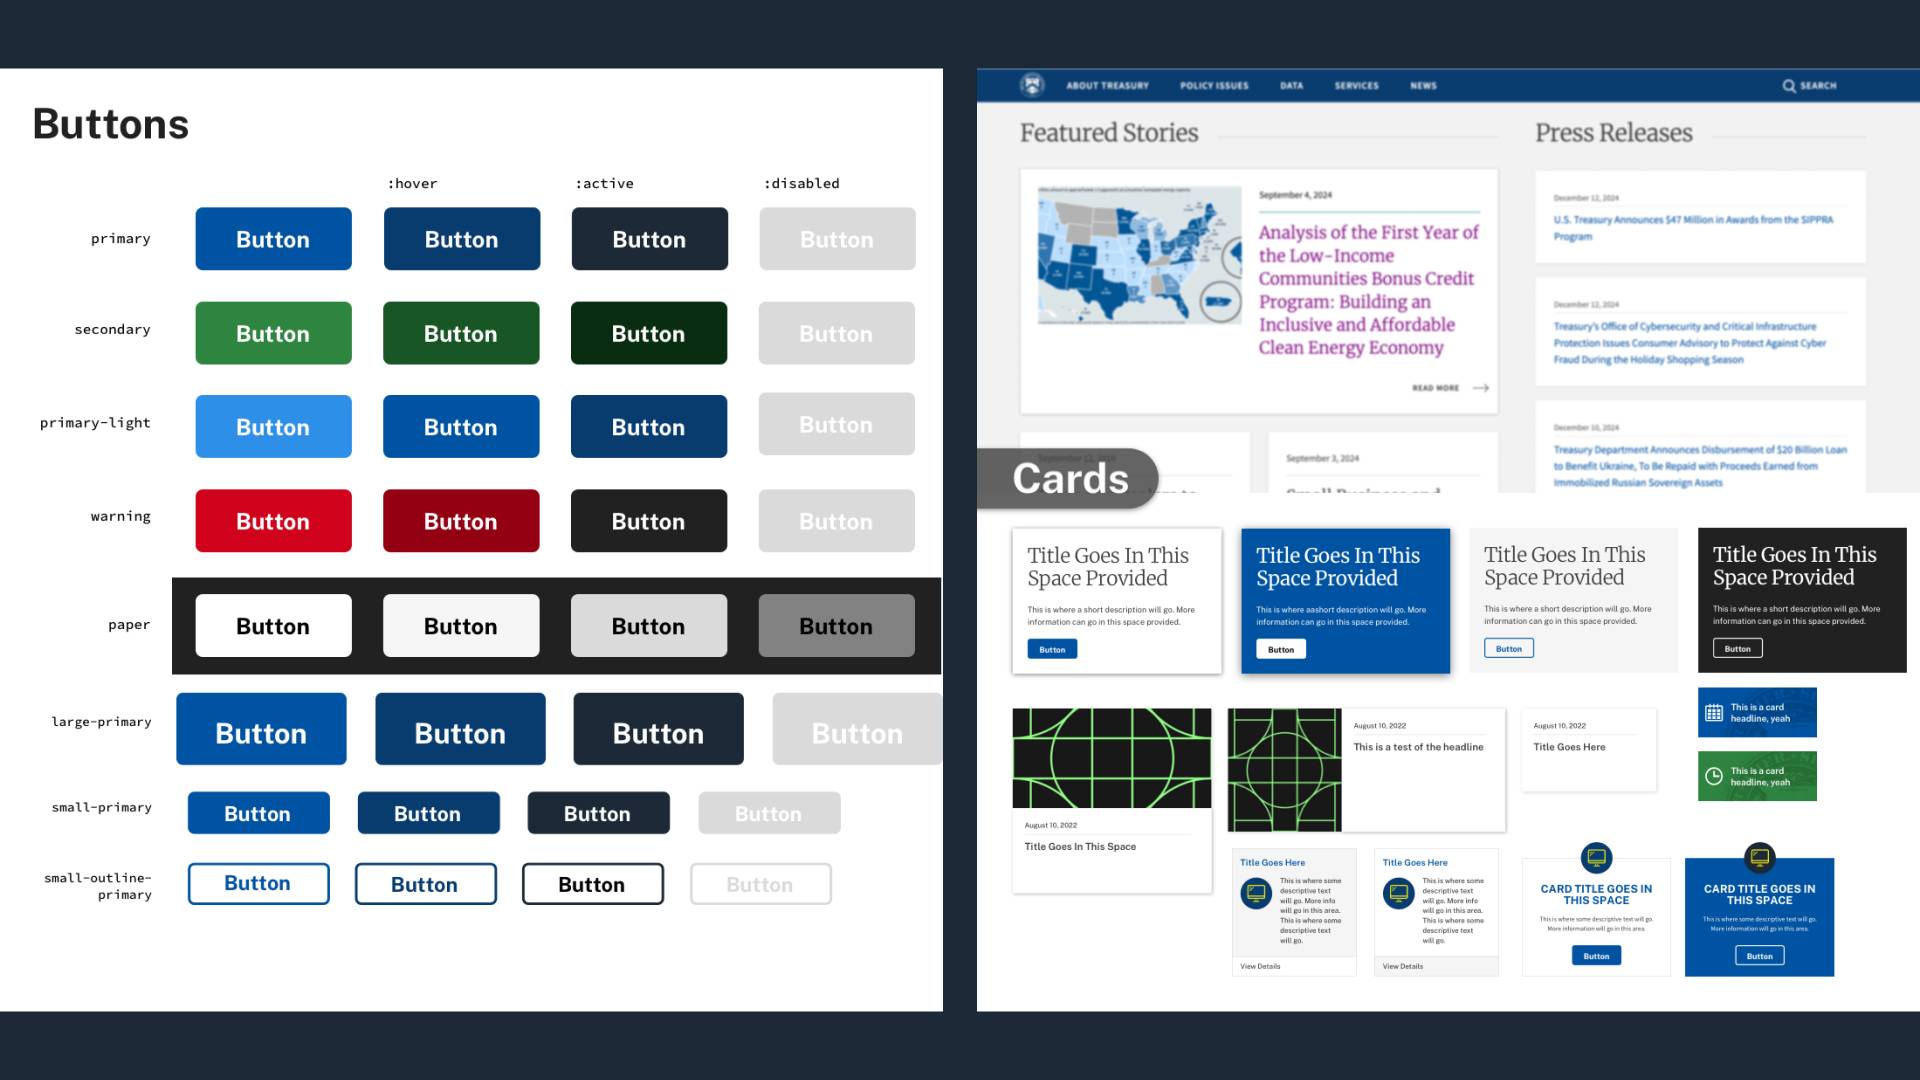
Task: Expand the Press Releases section
Action: coord(1614,133)
